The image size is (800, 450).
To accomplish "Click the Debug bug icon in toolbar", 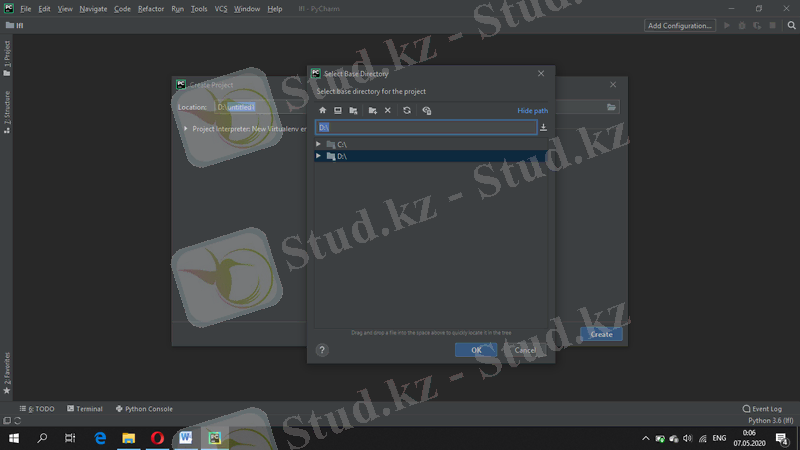I will click(x=742, y=26).
